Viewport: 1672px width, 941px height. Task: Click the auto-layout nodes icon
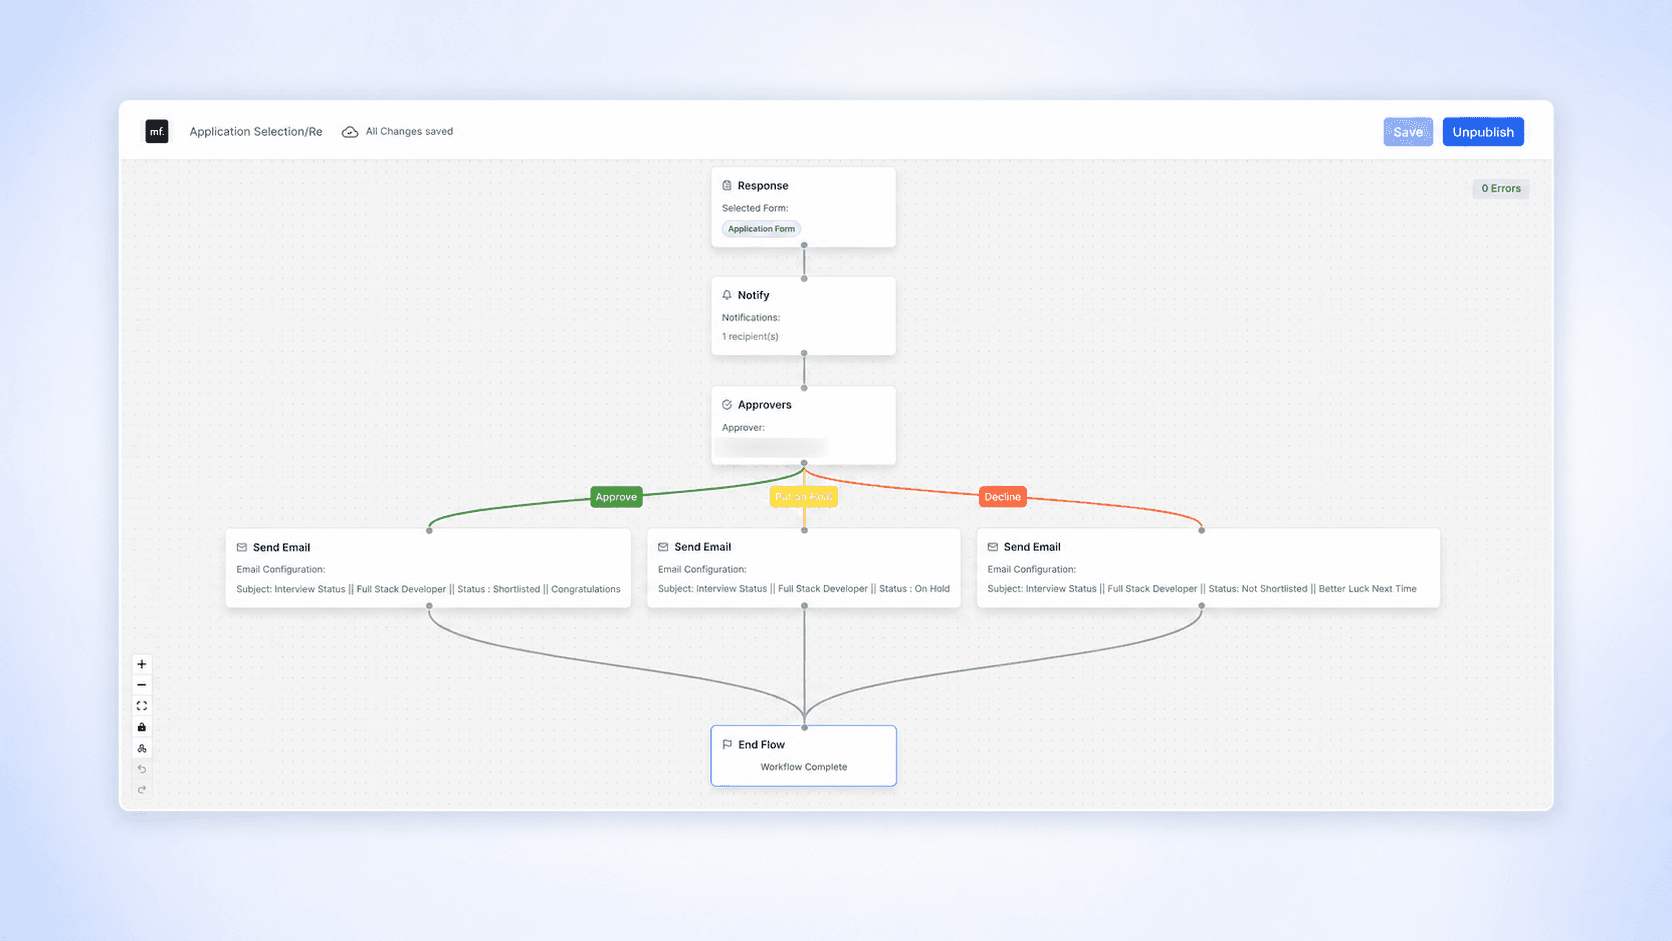coord(142,748)
